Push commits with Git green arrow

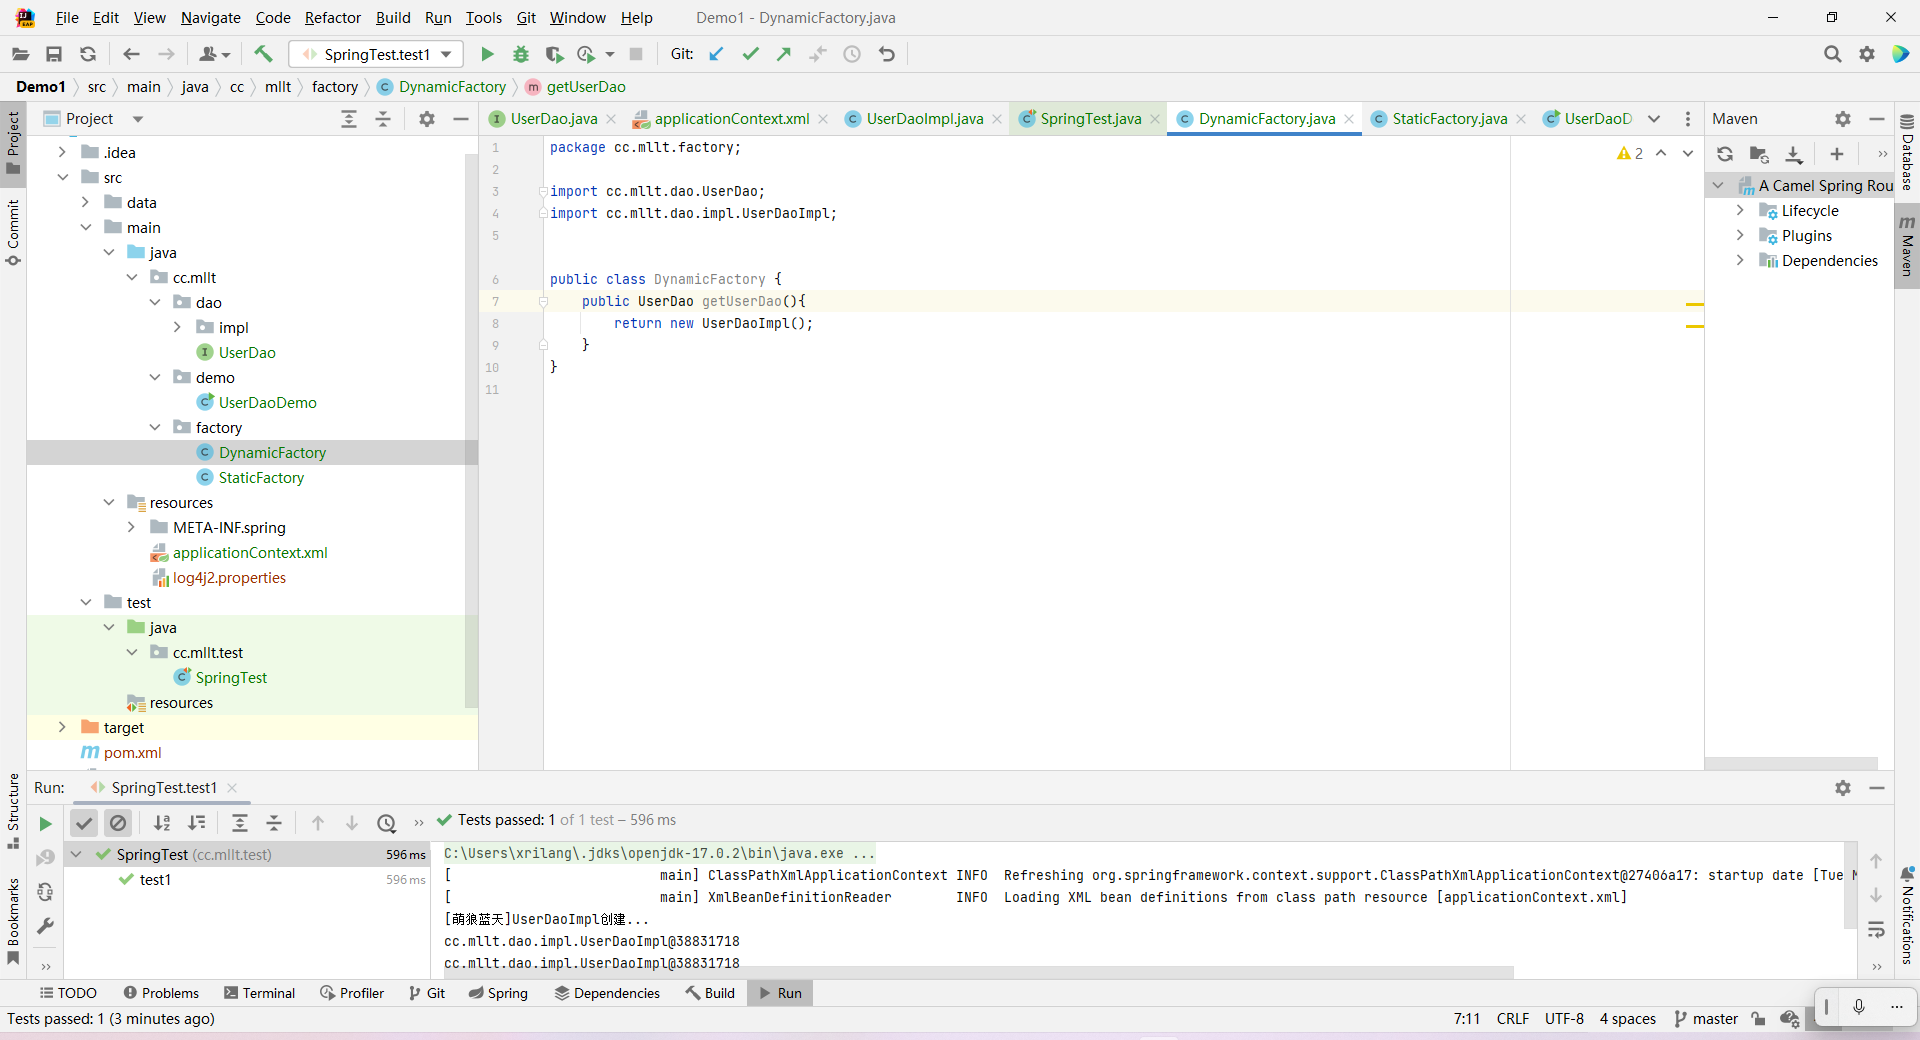tap(784, 54)
